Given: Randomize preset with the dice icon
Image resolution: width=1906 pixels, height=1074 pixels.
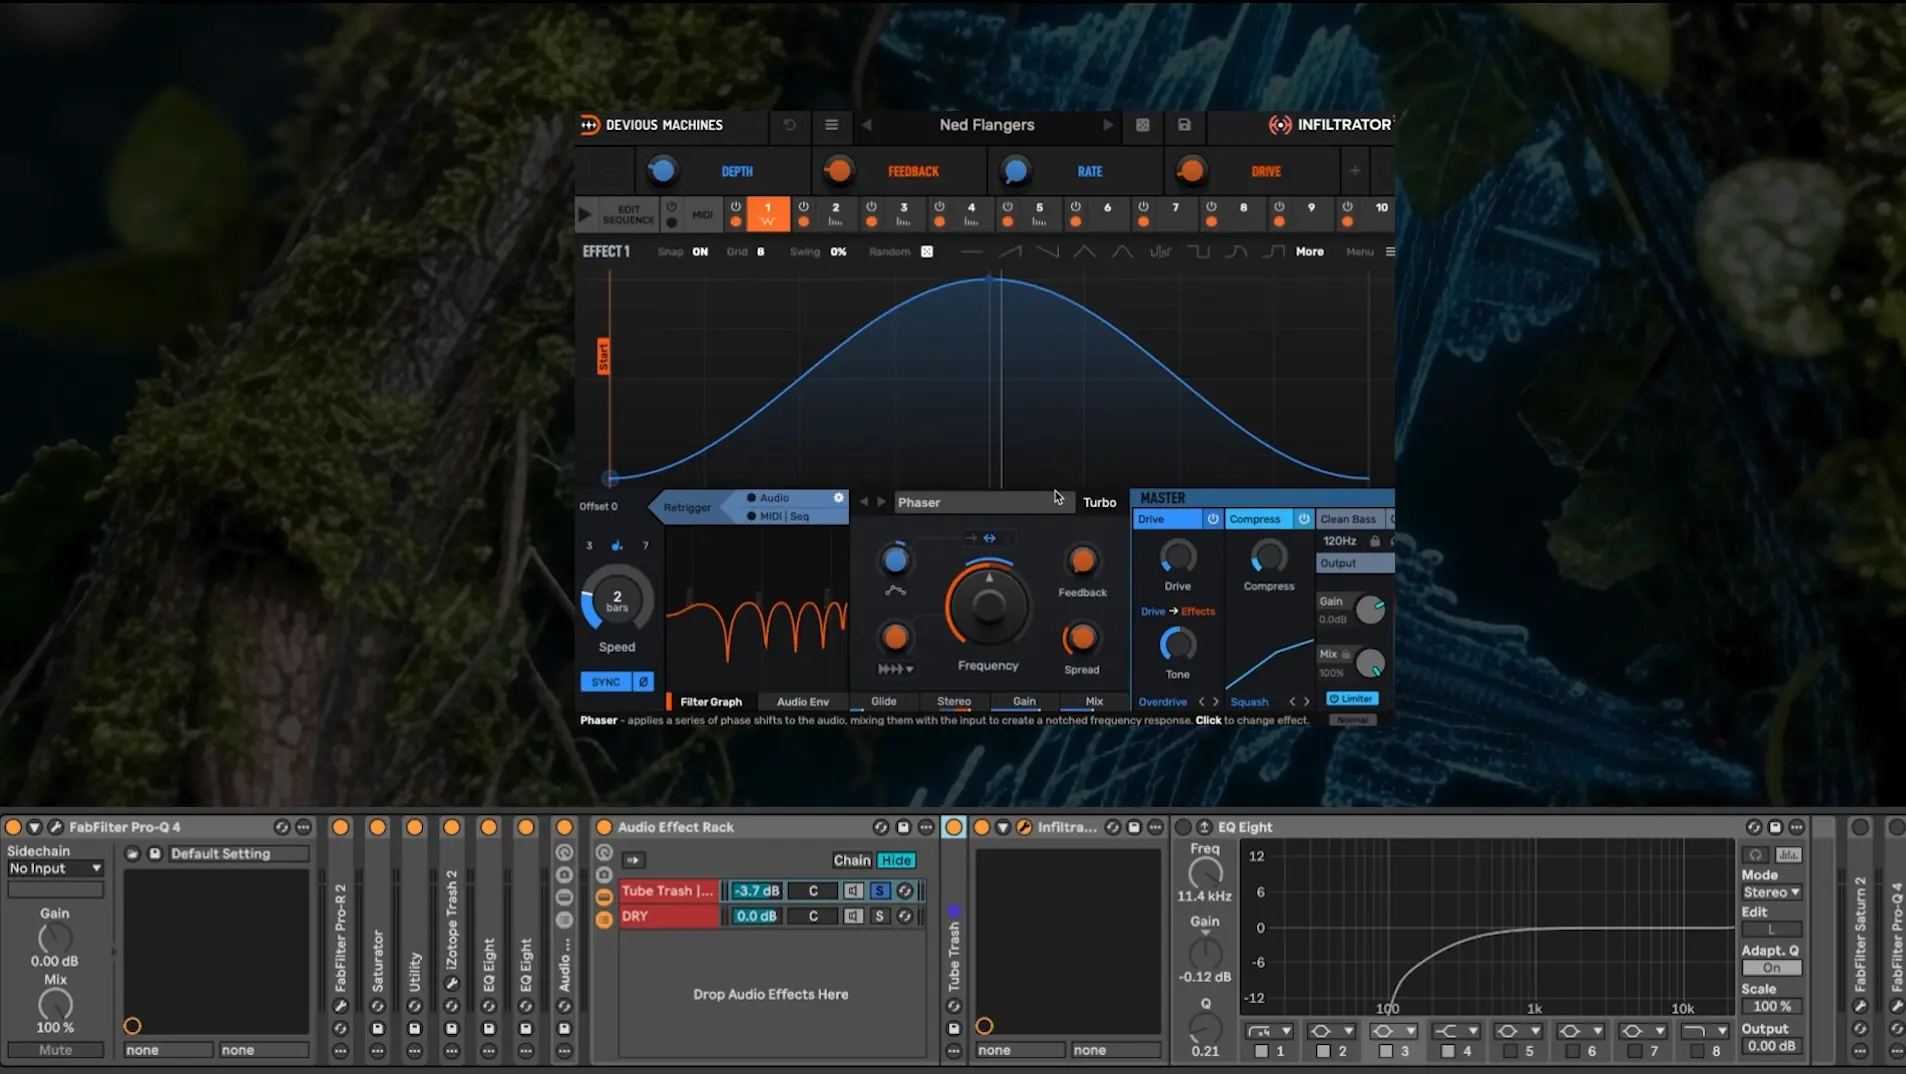Looking at the screenshot, I should click(1142, 125).
